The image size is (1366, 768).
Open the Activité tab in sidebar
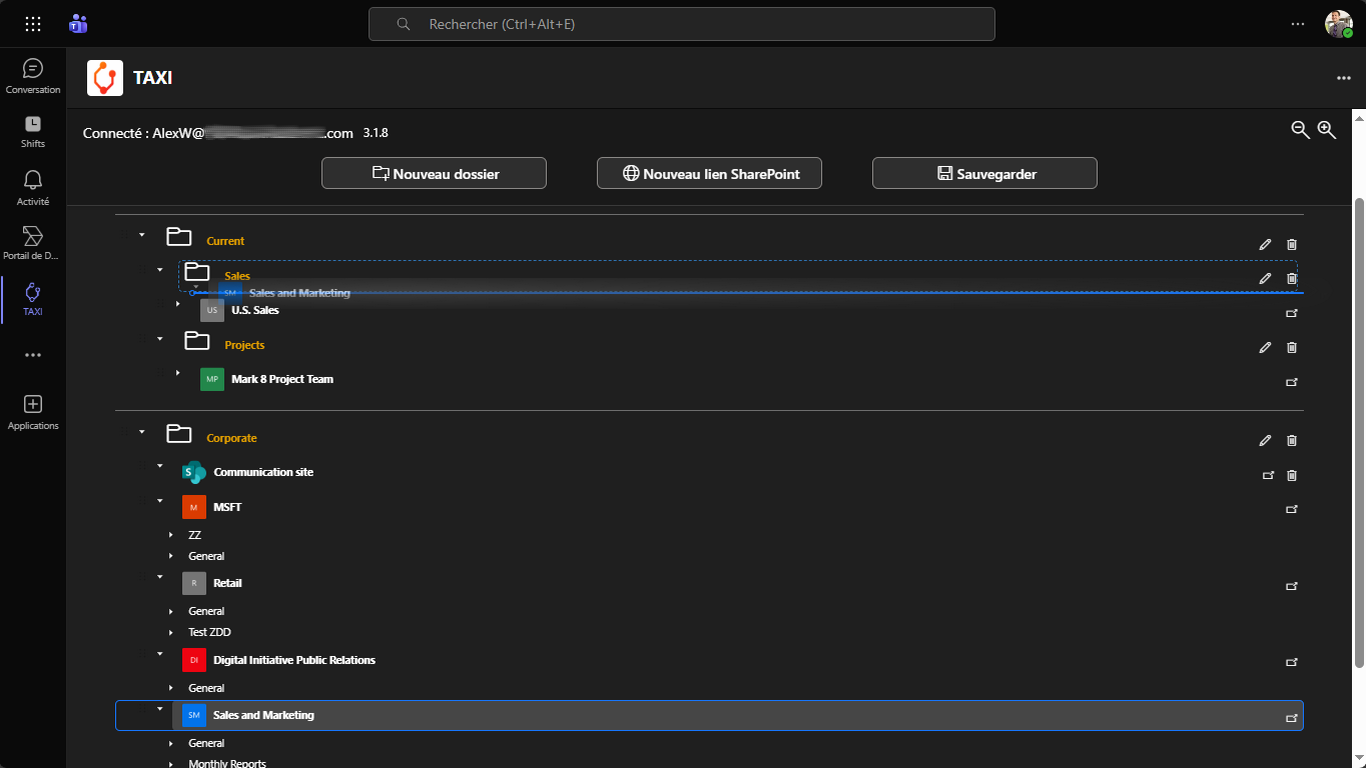pos(33,186)
